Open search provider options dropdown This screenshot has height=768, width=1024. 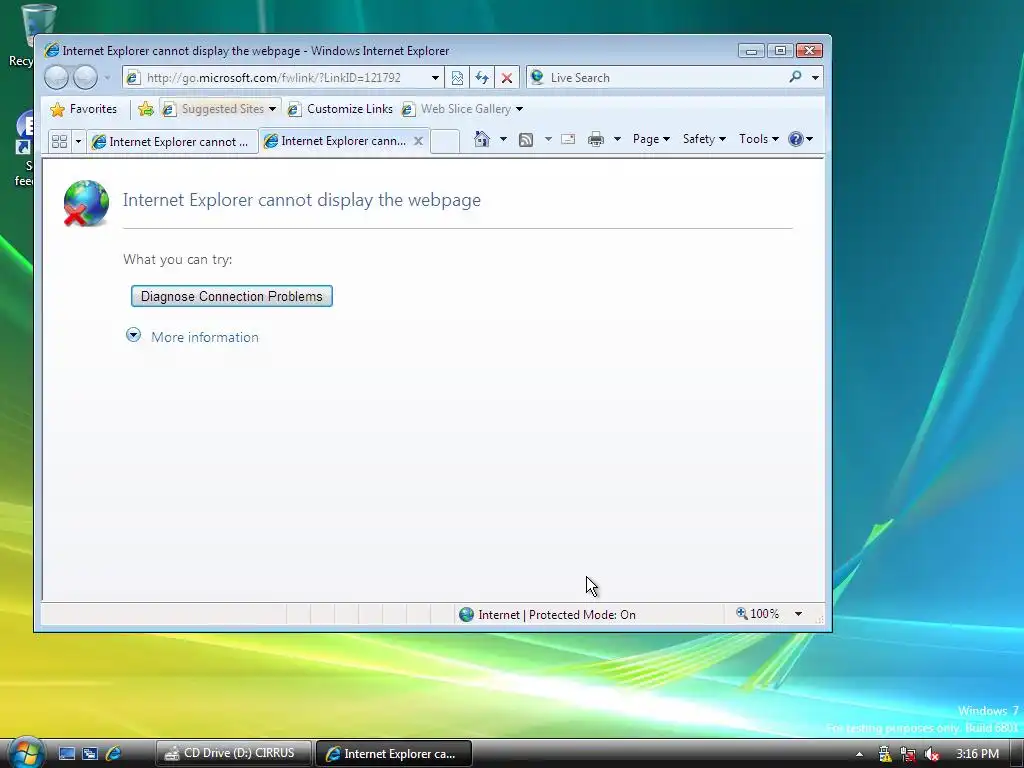pyautogui.click(x=815, y=78)
